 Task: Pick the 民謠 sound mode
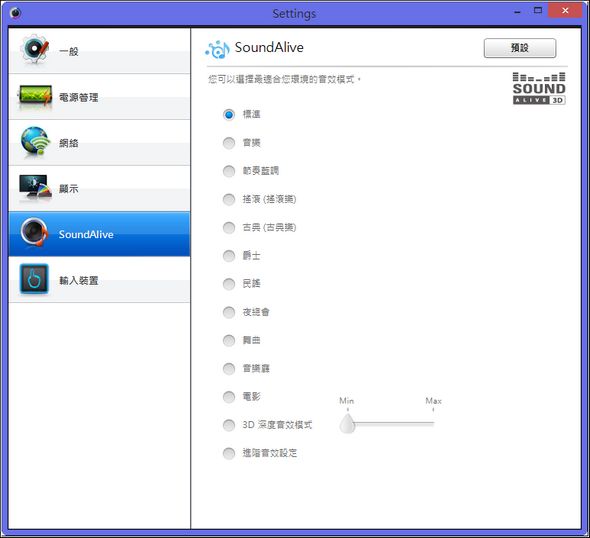(x=229, y=284)
